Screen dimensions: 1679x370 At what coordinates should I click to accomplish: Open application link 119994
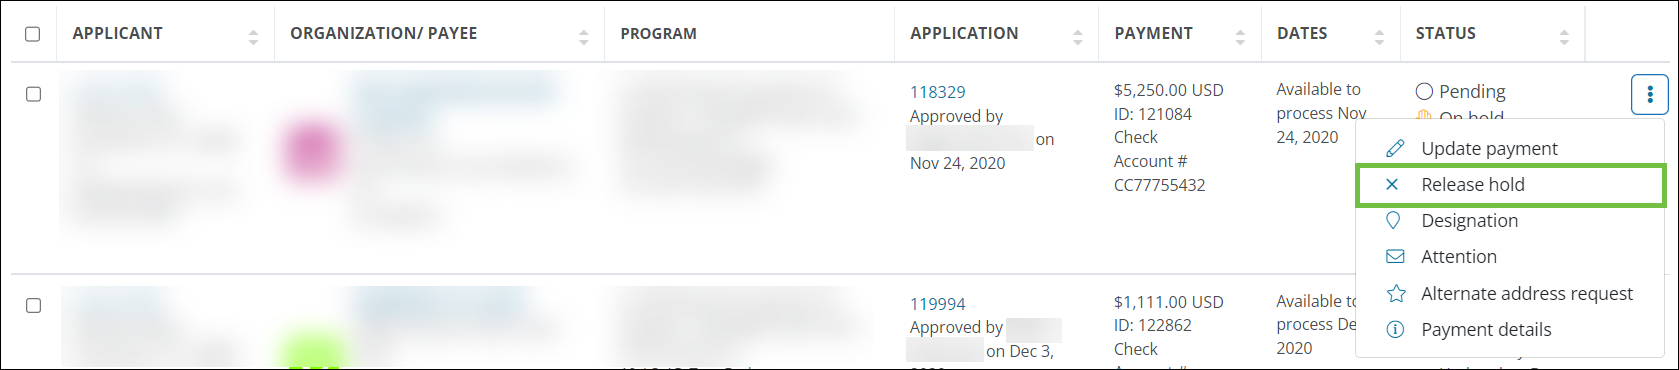pyautogui.click(x=937, y=304)
